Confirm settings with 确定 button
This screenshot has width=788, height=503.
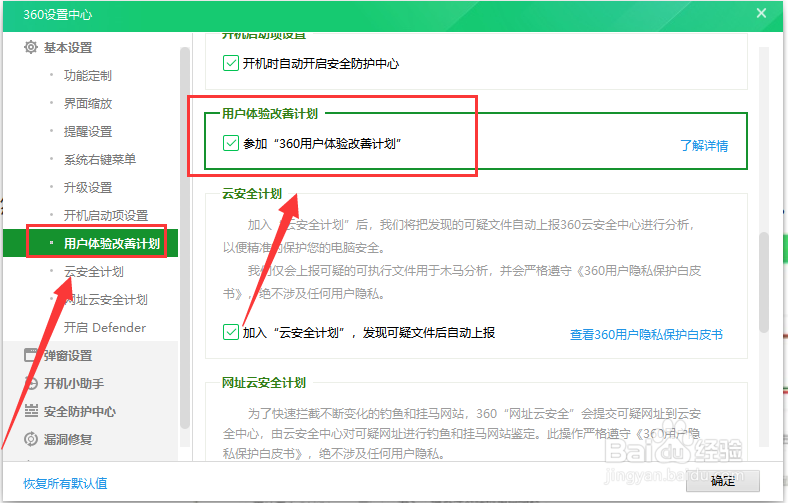tap(723, 481)
